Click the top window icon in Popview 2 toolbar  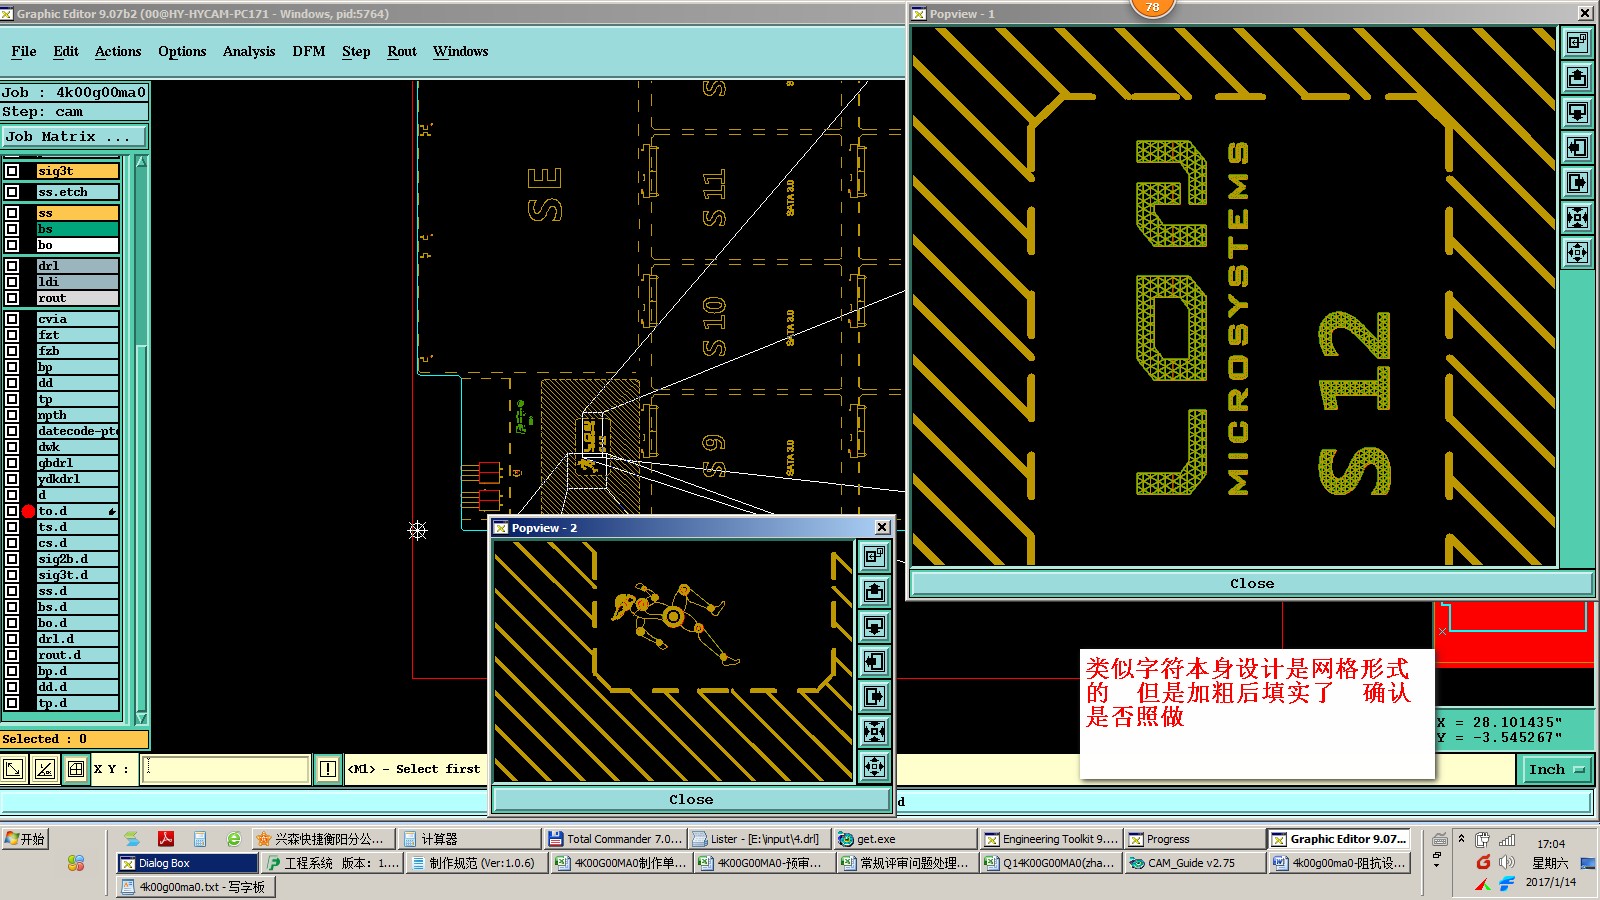(874, 556)
